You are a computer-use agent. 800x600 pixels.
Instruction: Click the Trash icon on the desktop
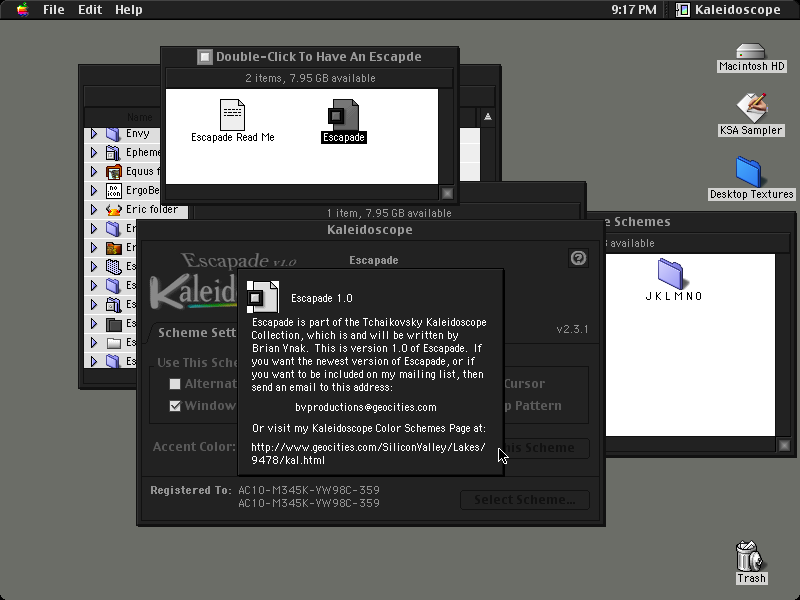pyautogui.click(x=749, y=556)
